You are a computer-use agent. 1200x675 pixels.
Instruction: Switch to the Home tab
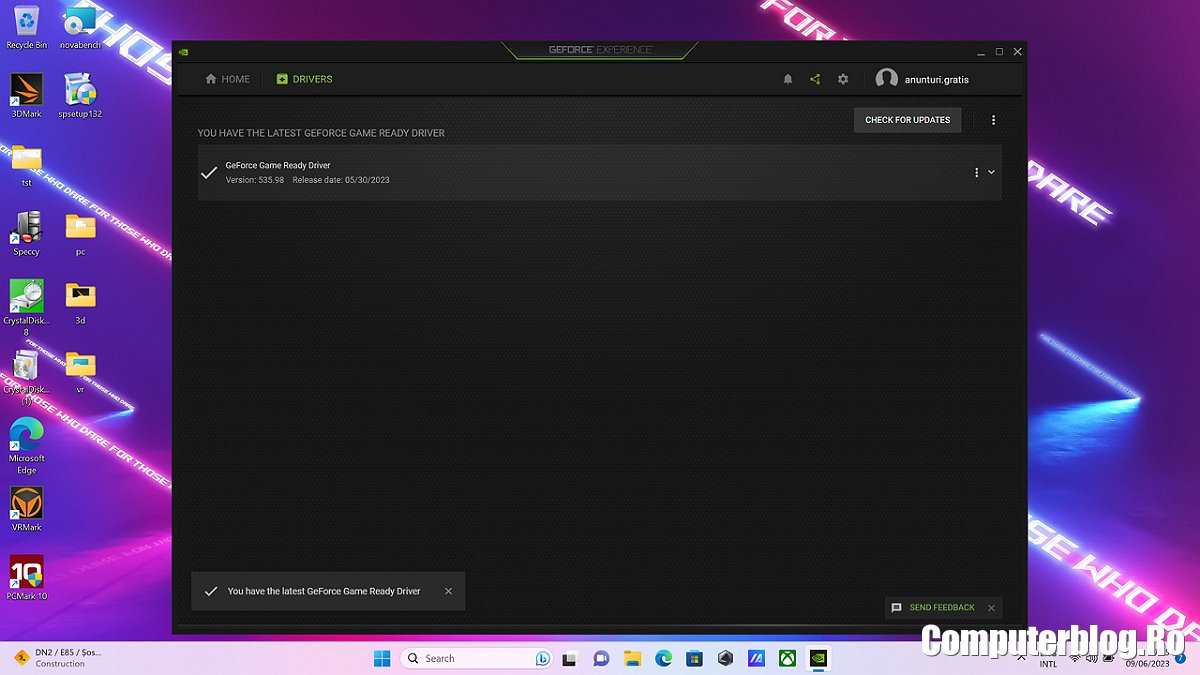point(228,79)
